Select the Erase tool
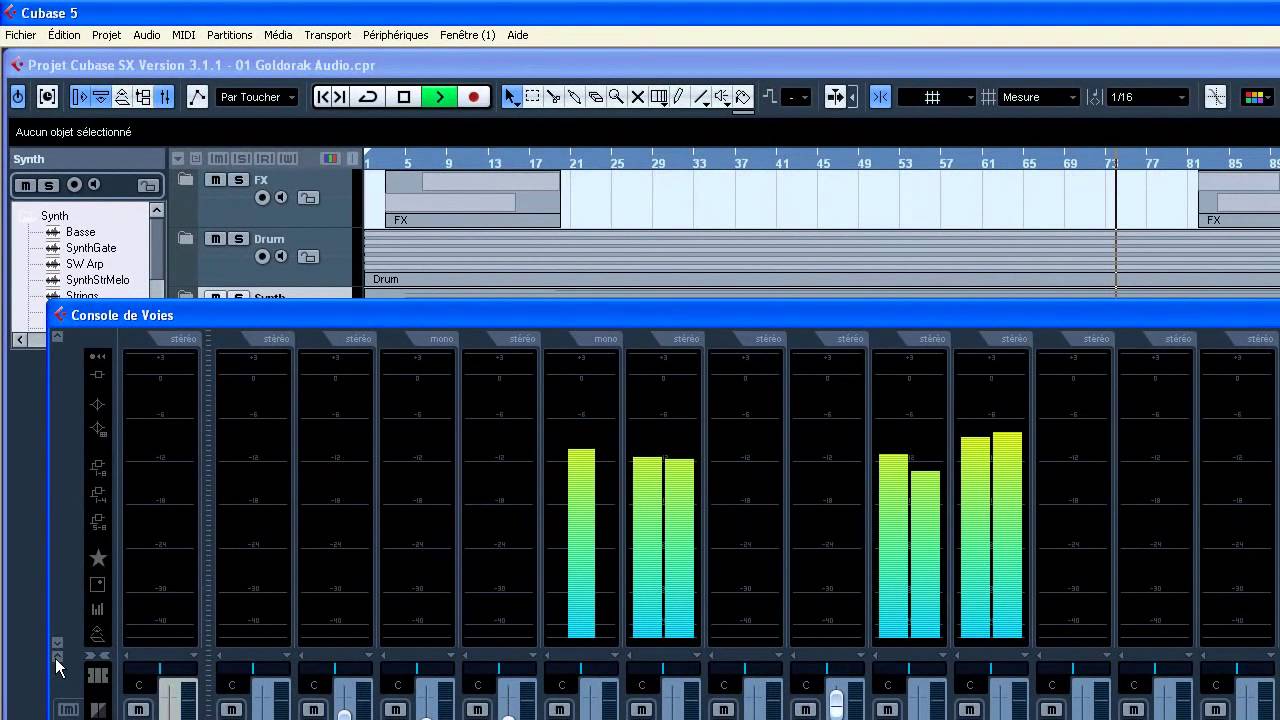Image resolution: width=1280 pixels, height=720 pixels. (596, 97)
